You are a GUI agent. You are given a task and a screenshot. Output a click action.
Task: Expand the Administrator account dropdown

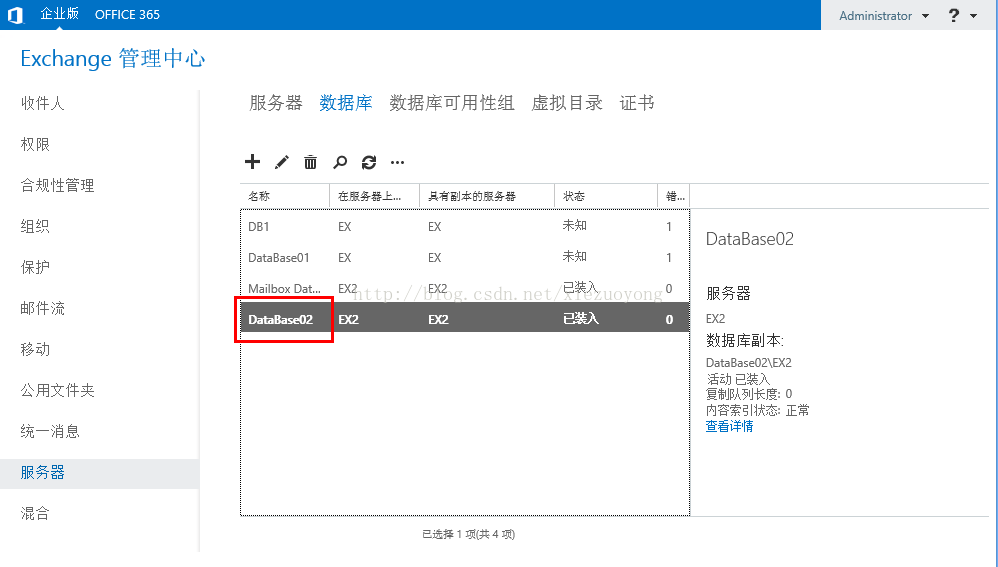[x=925, y=16]
